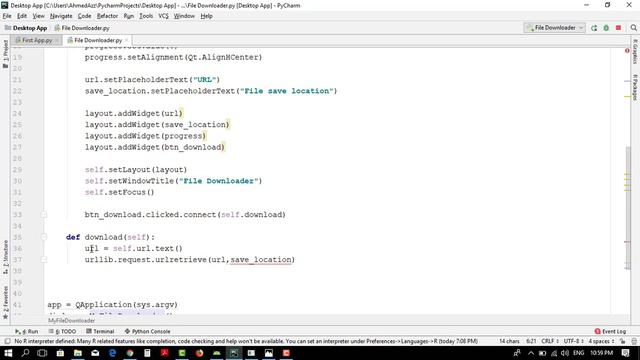Image resolution: width=640 pixels, height=360 pixels.
Task: Close the File Downloader.py tab
Action: click(x=127, y=40)
